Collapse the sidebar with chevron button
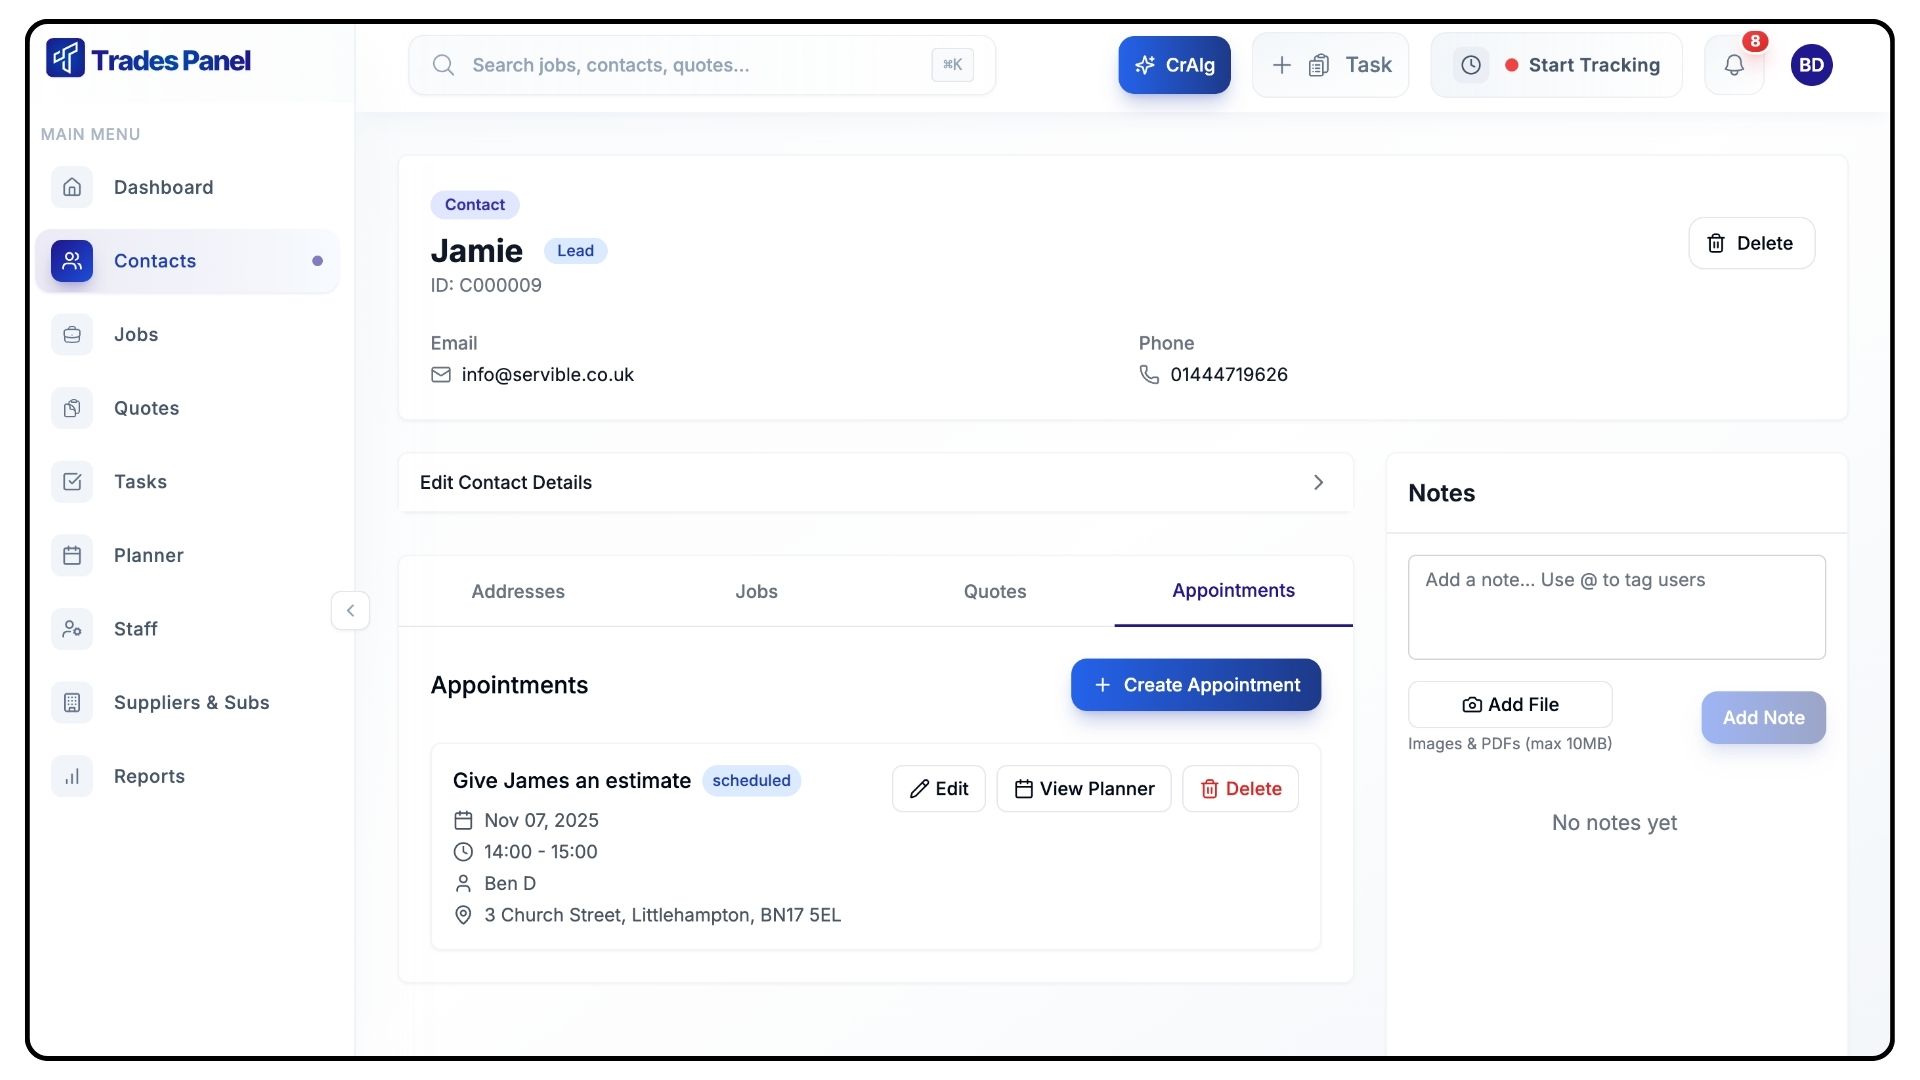The width and height of the screenshot is (1920, 1080). click(x=350, y=610)
